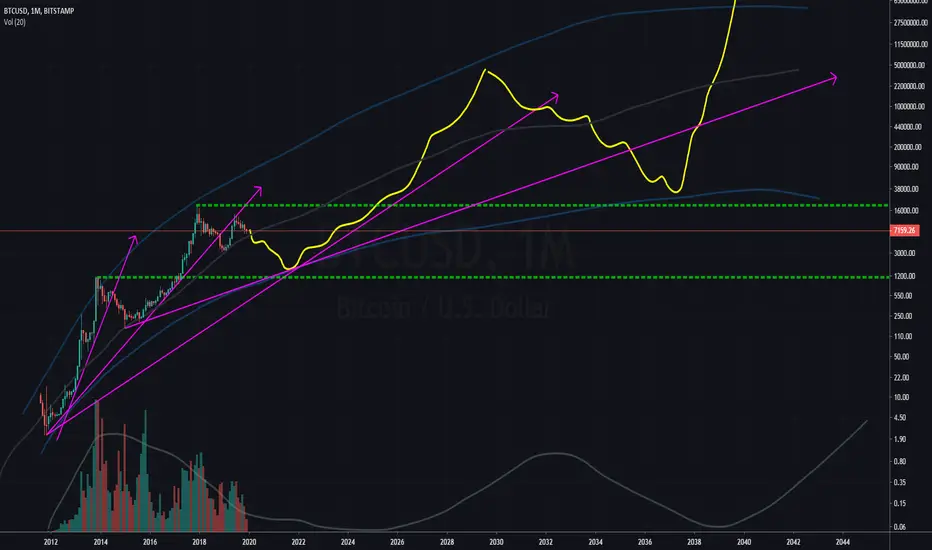Click the BTCUSD, 1M, BITSTAMP symbol title
The width and height of the screenshot is (932, 550).
[39, 11]
